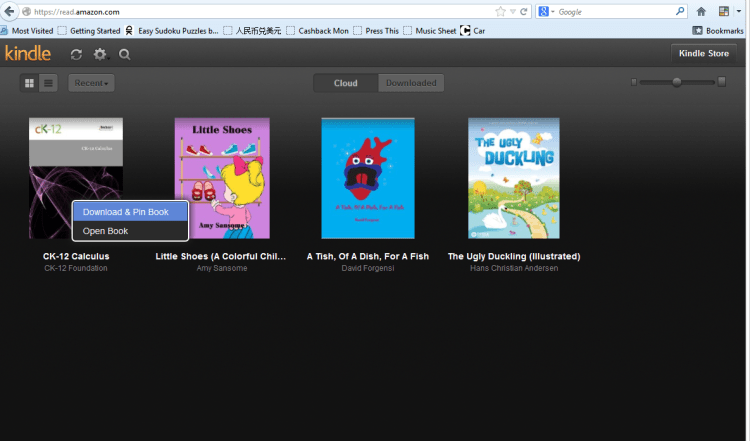
Task: Click the Little Shoes title text
Action: (x=221, y=256)
